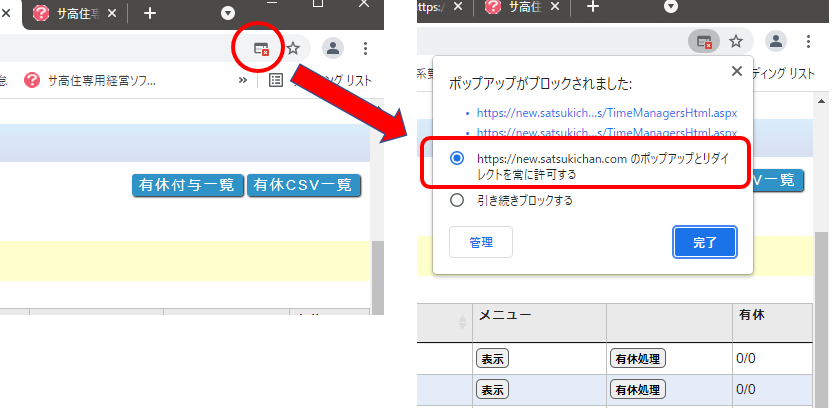This screenshot has width=837, height=417.
Task: Open the black circular tab search dropdown arrow
Action: (228, 13)
